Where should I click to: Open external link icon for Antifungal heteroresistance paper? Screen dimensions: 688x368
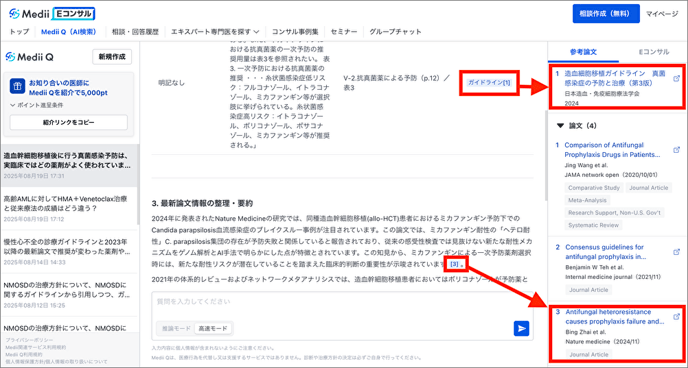click(676, 317)
